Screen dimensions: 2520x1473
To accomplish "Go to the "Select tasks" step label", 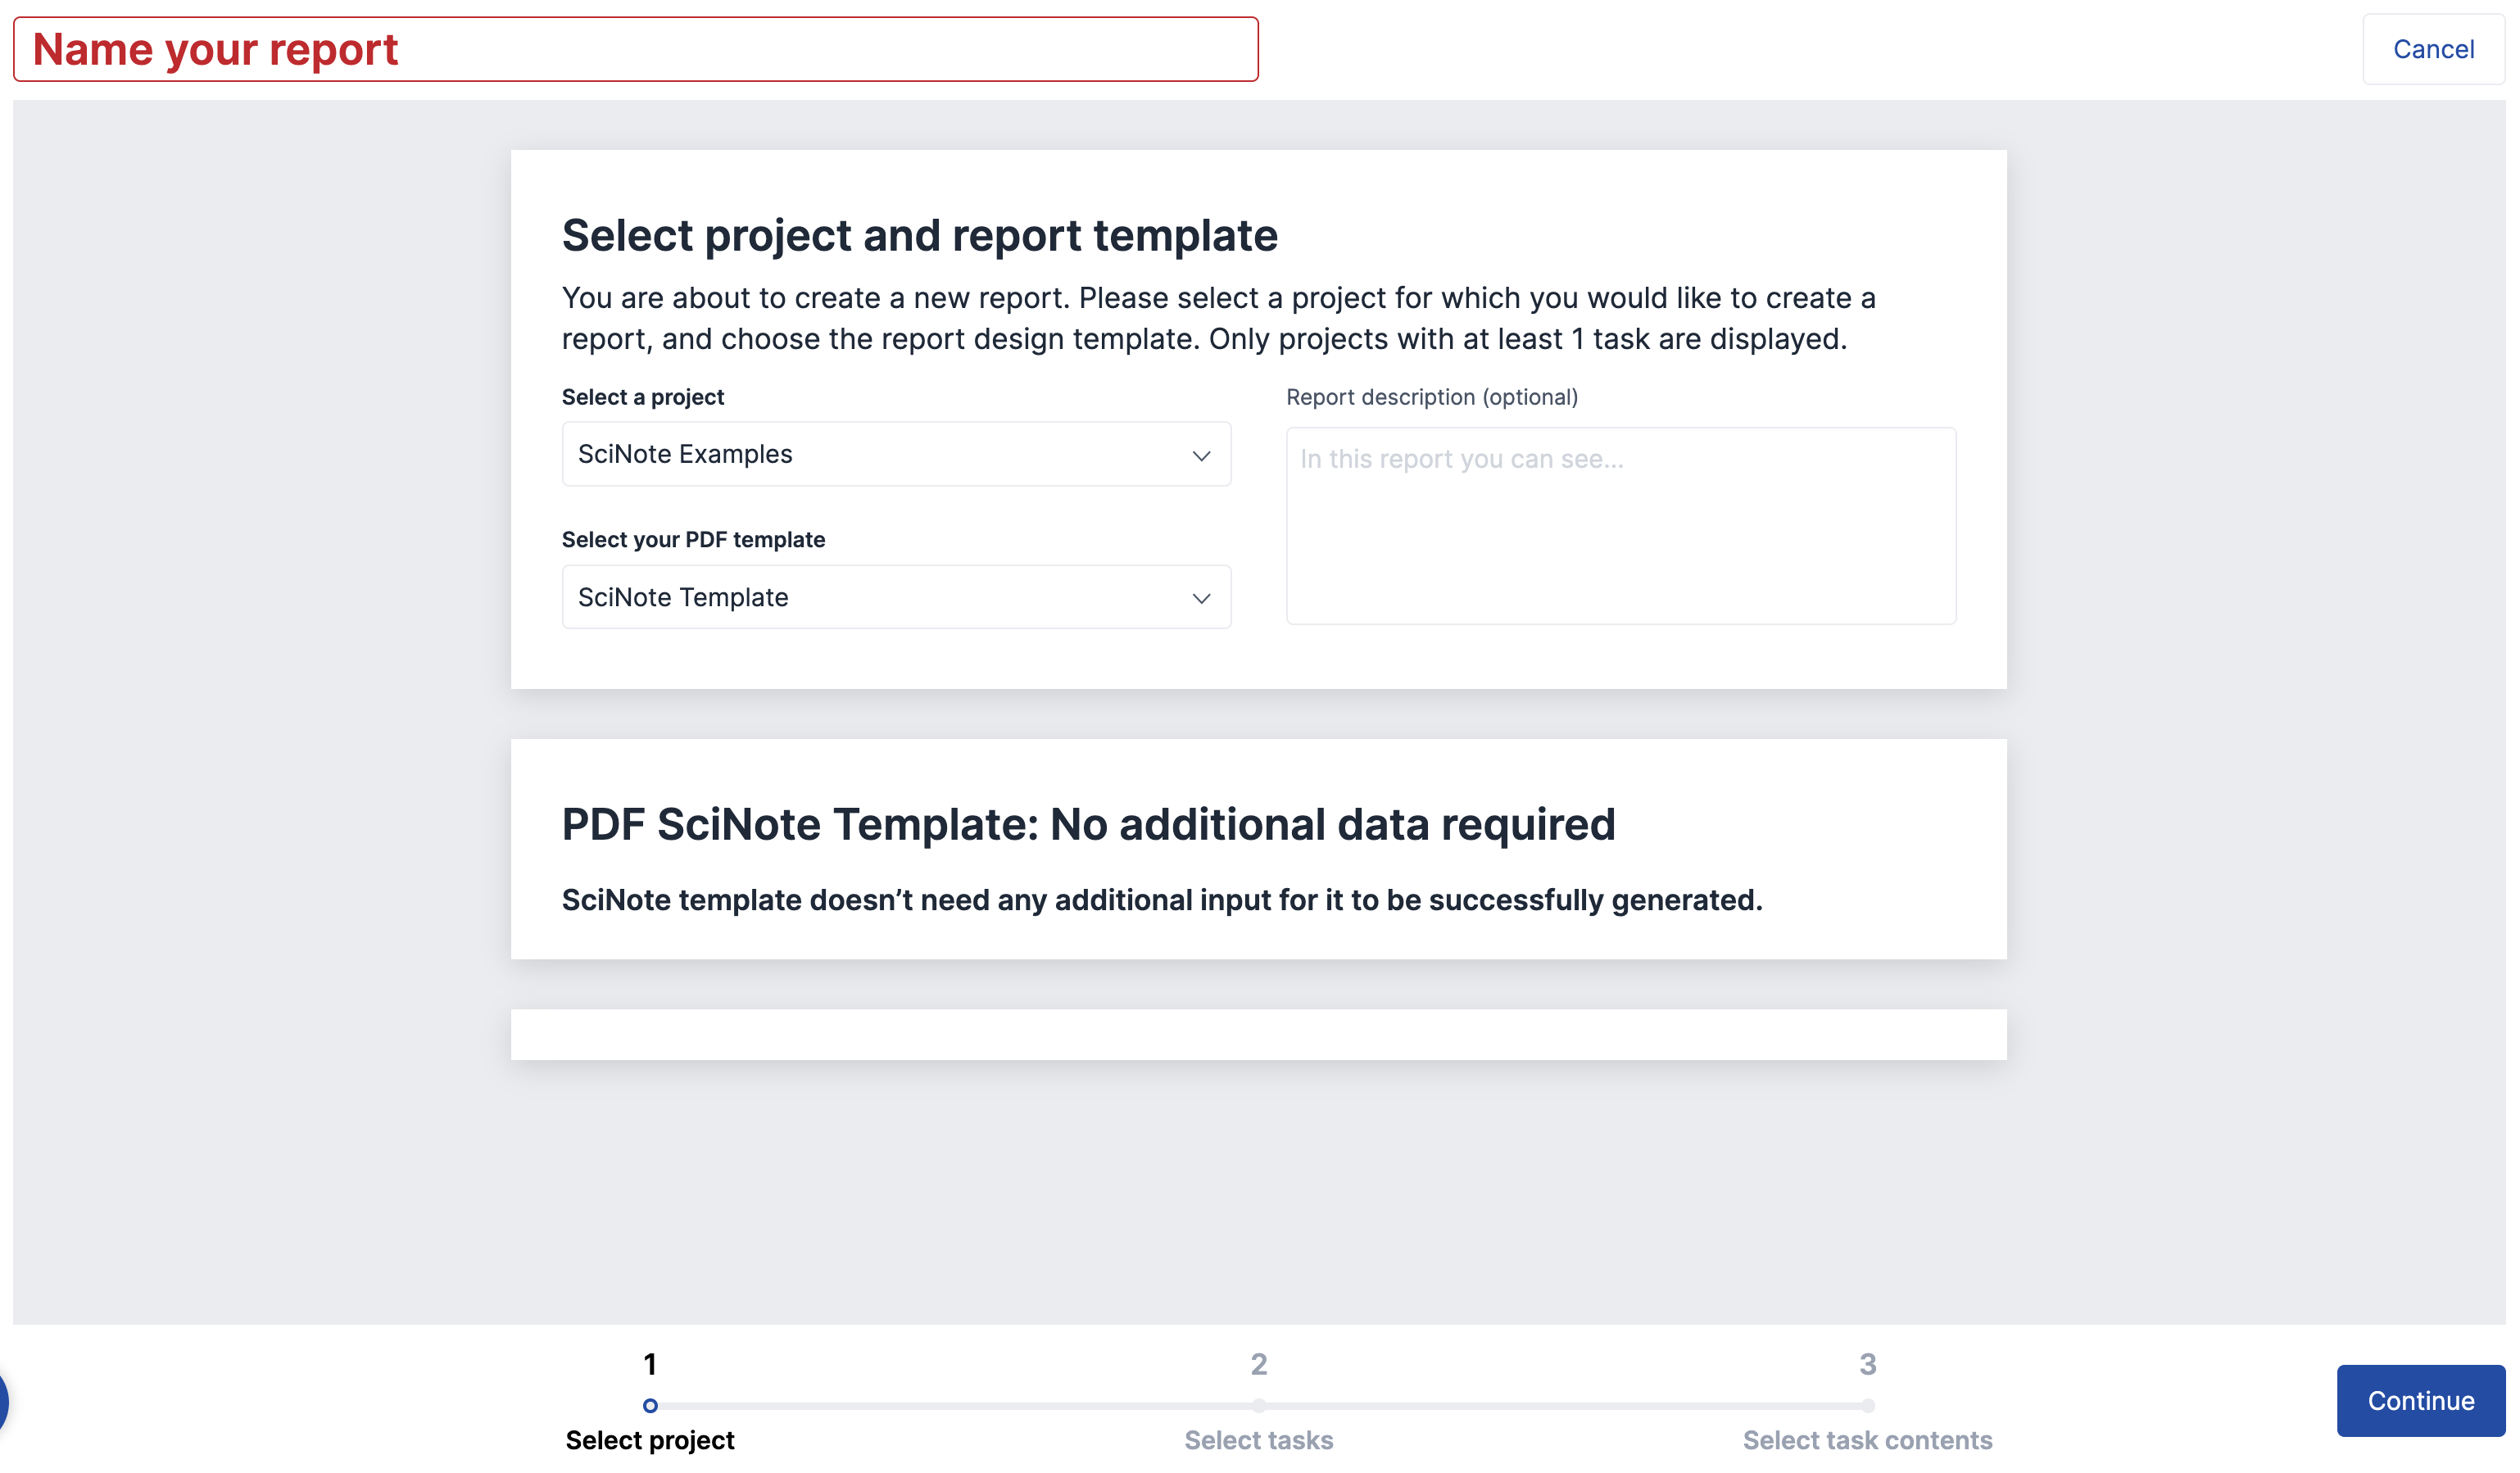I will (x=1258, y=1440).
